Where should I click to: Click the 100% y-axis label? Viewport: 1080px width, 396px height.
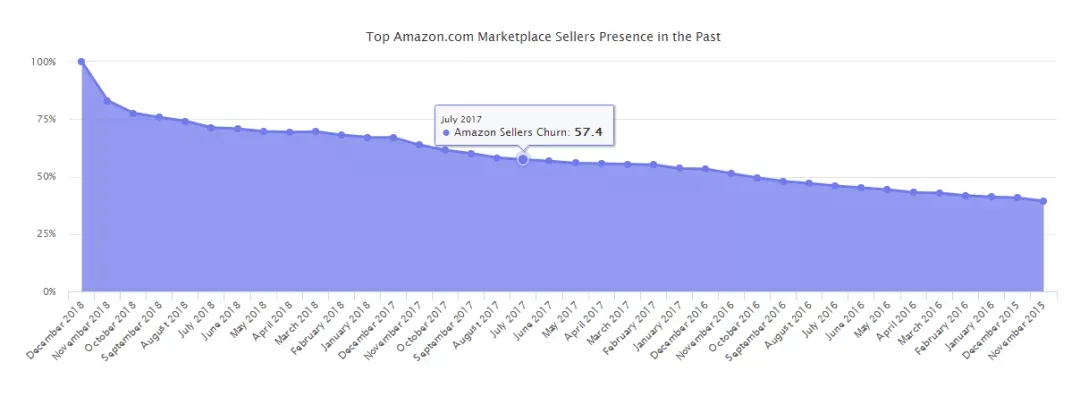pos(43,62)
